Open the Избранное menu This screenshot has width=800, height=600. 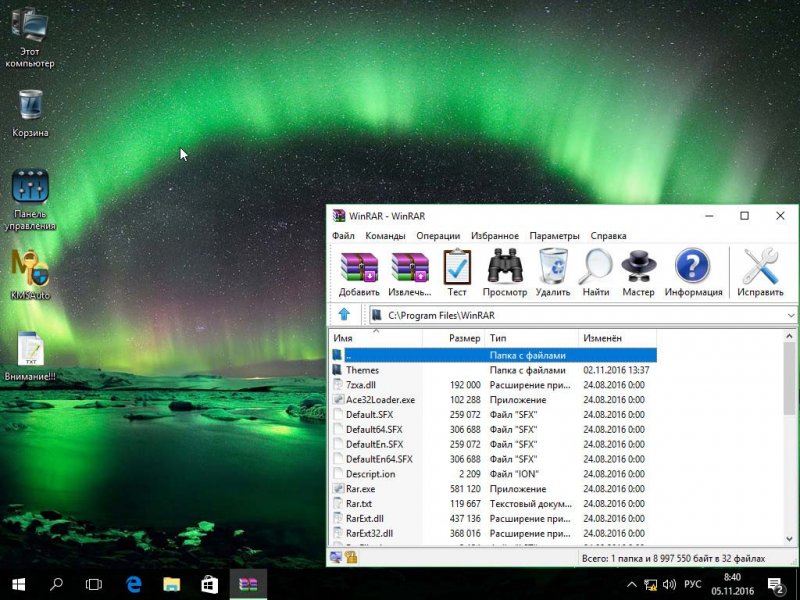coord(495,236)
